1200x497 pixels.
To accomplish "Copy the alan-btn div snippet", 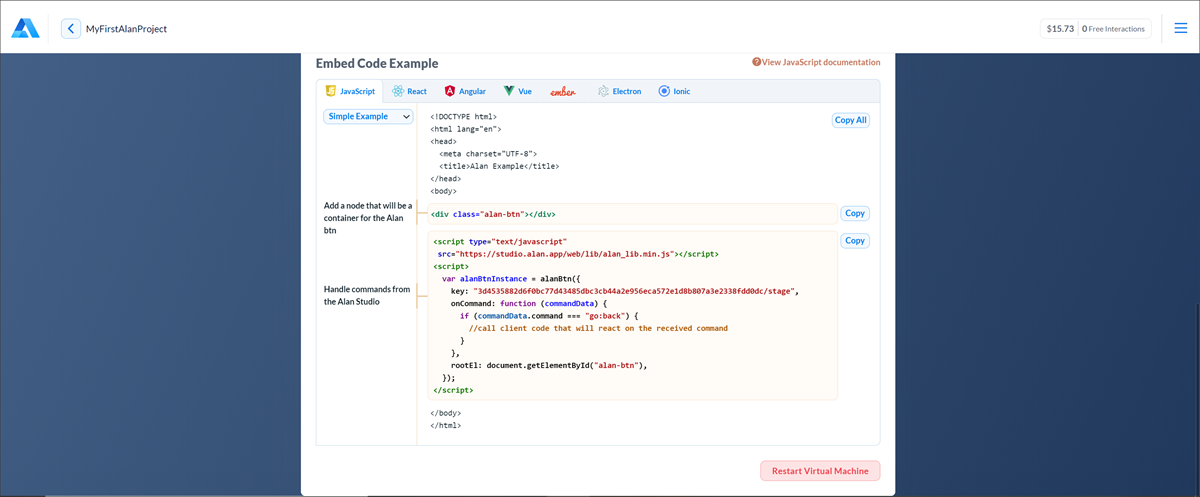I will (854, 213).
